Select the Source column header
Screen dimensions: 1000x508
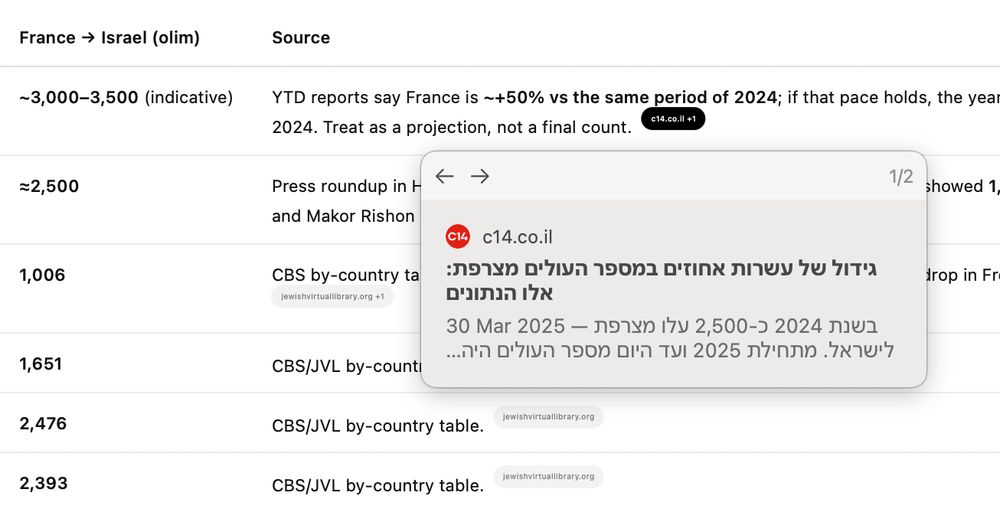coord(301,38)
